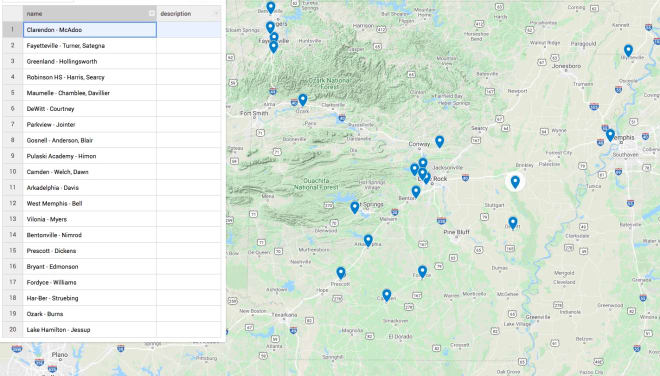
Task: Click the Arkadelphia map pin
Action: (x=368, y=240)
